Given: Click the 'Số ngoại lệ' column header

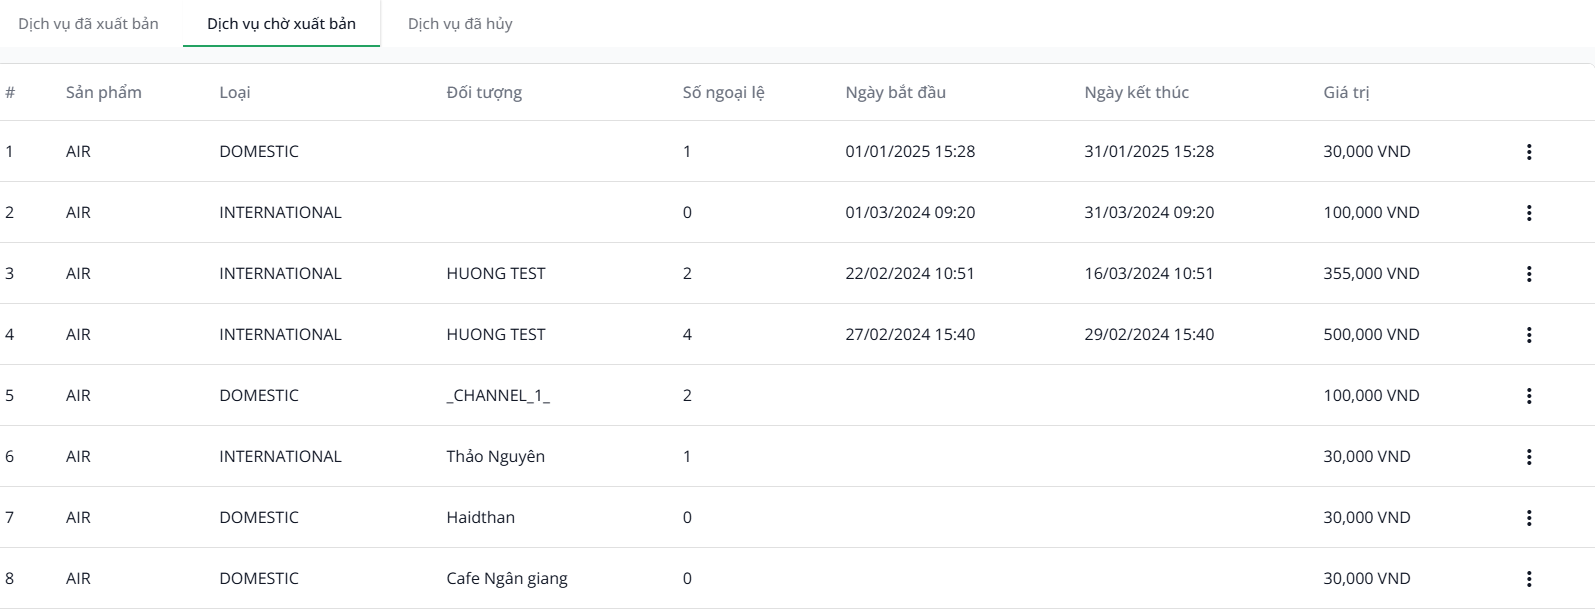Looking at the screenshot, I should click(723, 93).
